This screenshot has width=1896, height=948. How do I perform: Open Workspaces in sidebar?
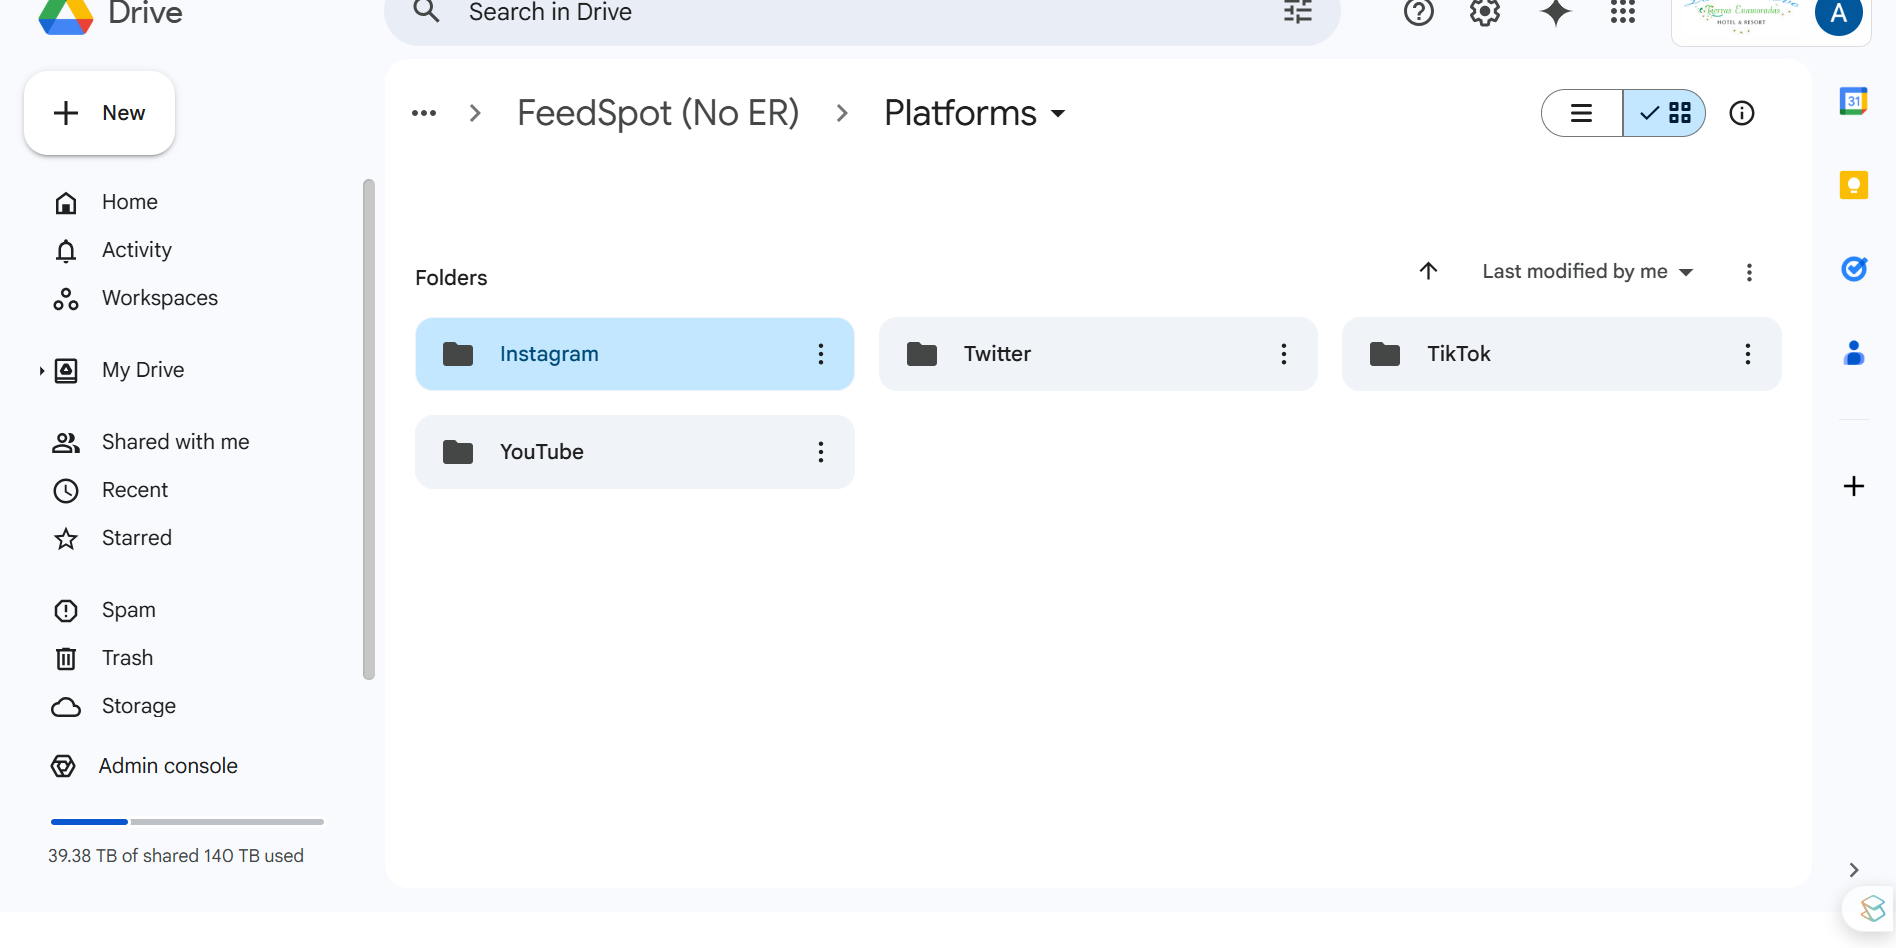tap(160, 298)
